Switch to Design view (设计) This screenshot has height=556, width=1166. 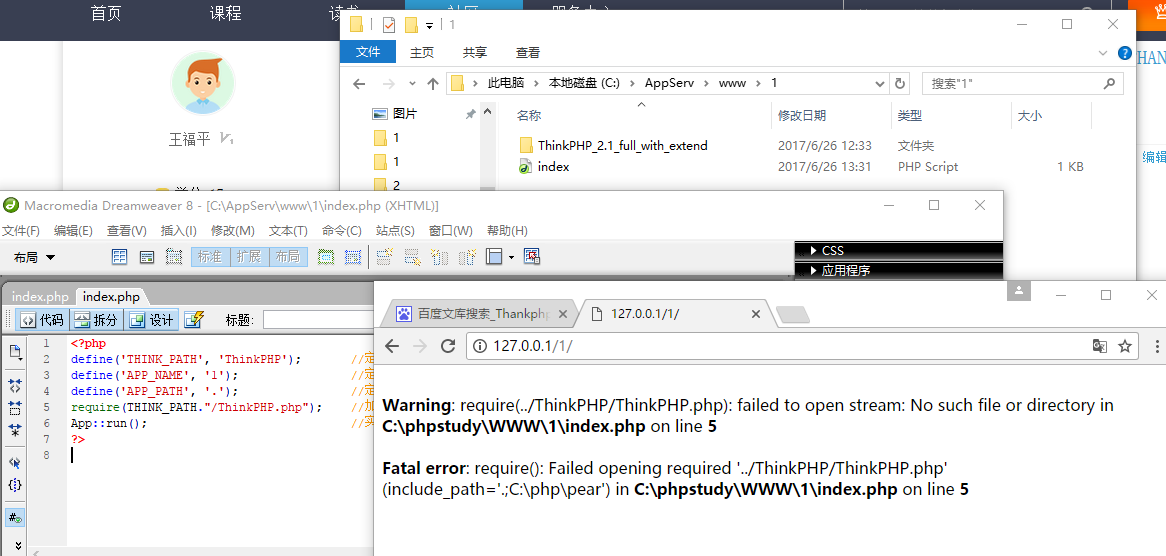click(x=153, y=320)
